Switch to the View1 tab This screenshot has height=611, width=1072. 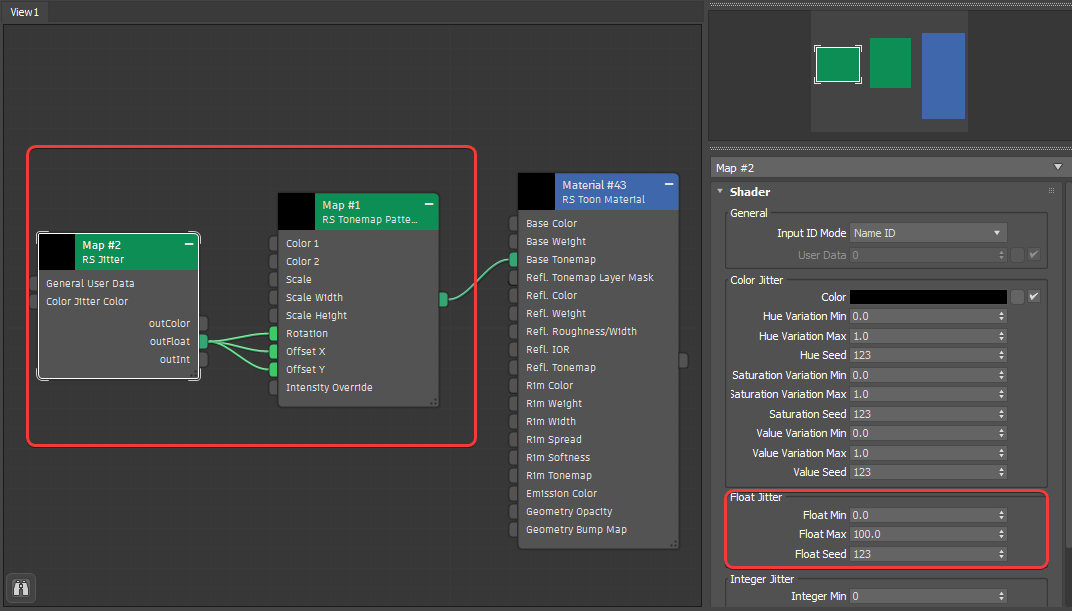point(25,12)
